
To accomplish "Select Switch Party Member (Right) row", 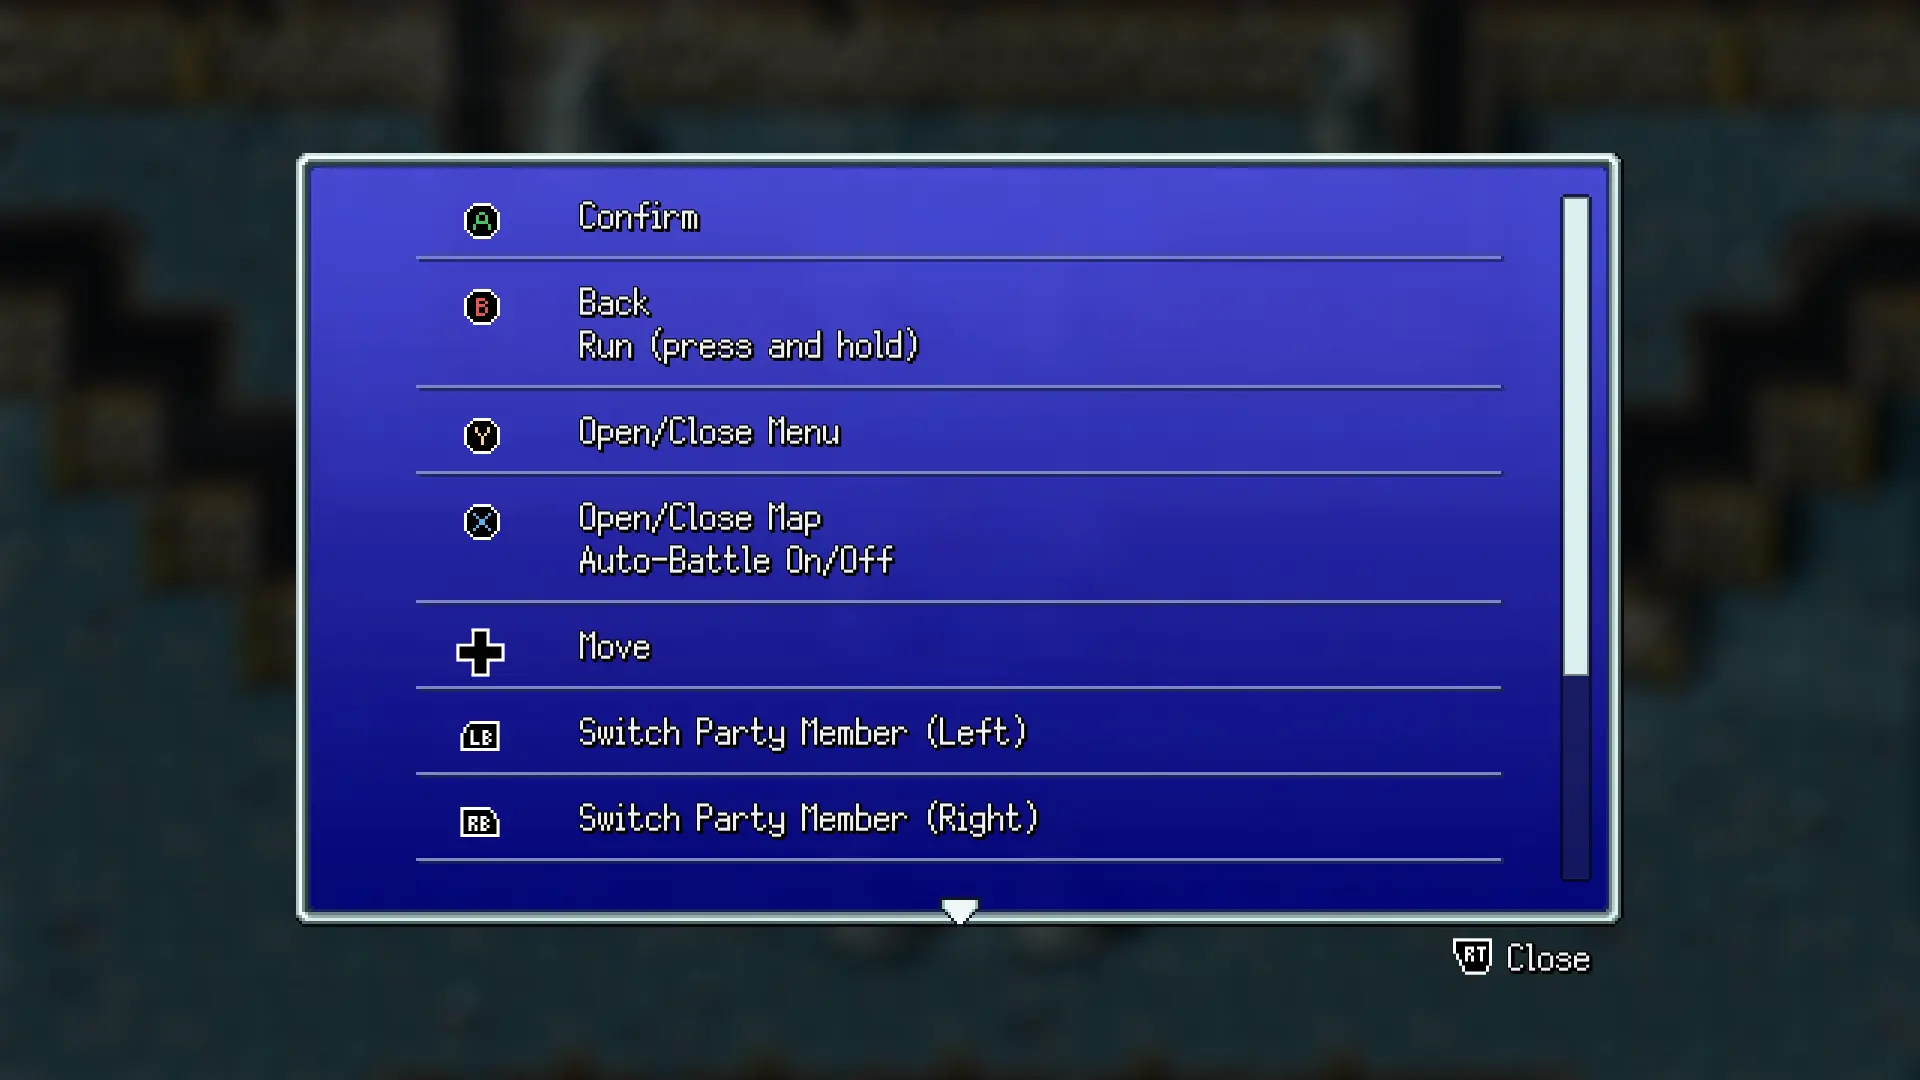I will tap(958, 817).
